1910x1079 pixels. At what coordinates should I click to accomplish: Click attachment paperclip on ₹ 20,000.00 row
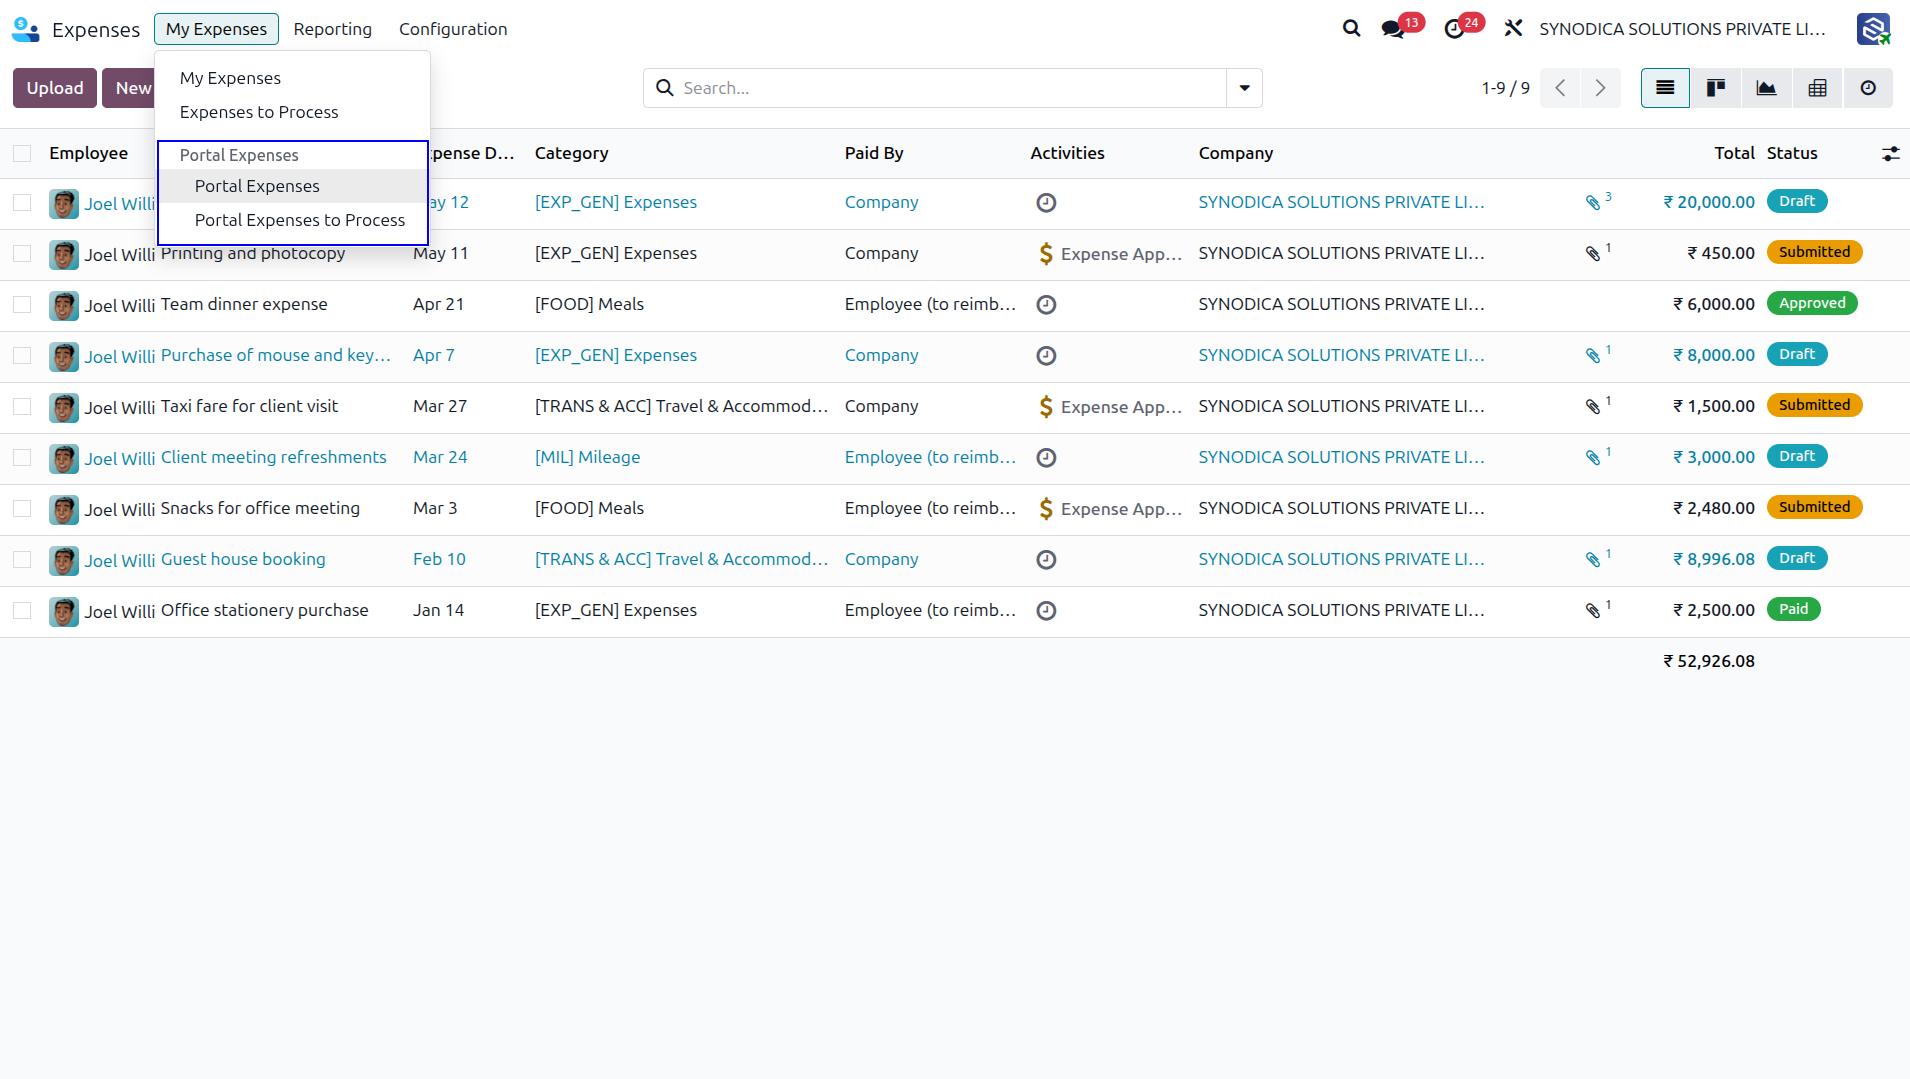(x=1593, y=203)
